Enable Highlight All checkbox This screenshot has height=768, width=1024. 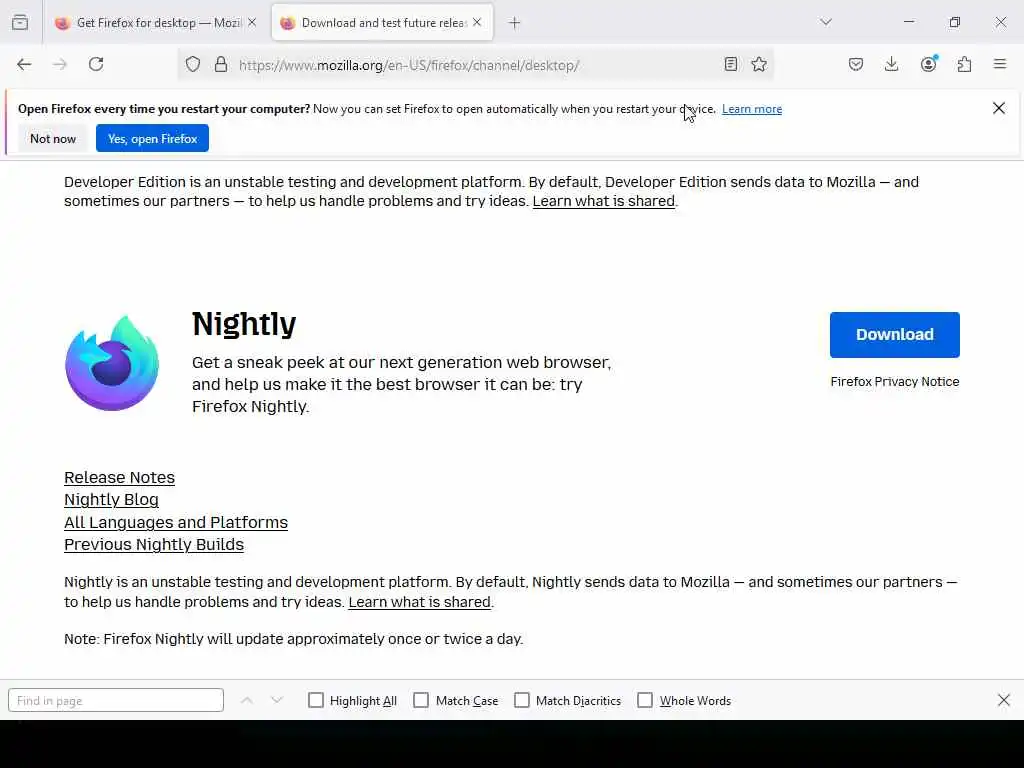tap(315, 700)
